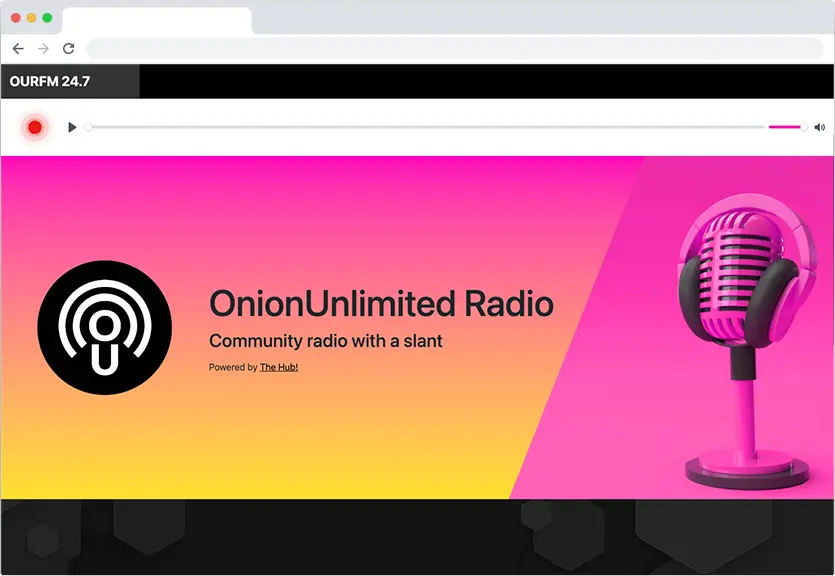This screenshot has width=835, height=576.
Task: Mute audio using the speaker icon
Action: pyautogui.click(x=820, y=127)
